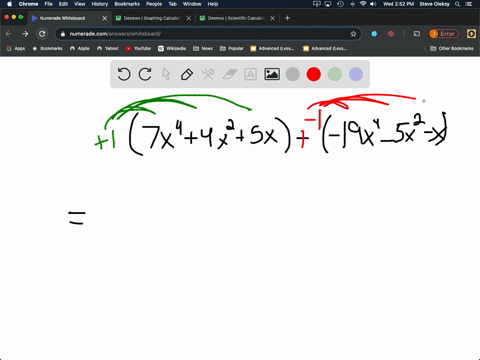The image size is (480, 360).
Task: Bookmark this page with star icon
Action: tap(353, 34)
